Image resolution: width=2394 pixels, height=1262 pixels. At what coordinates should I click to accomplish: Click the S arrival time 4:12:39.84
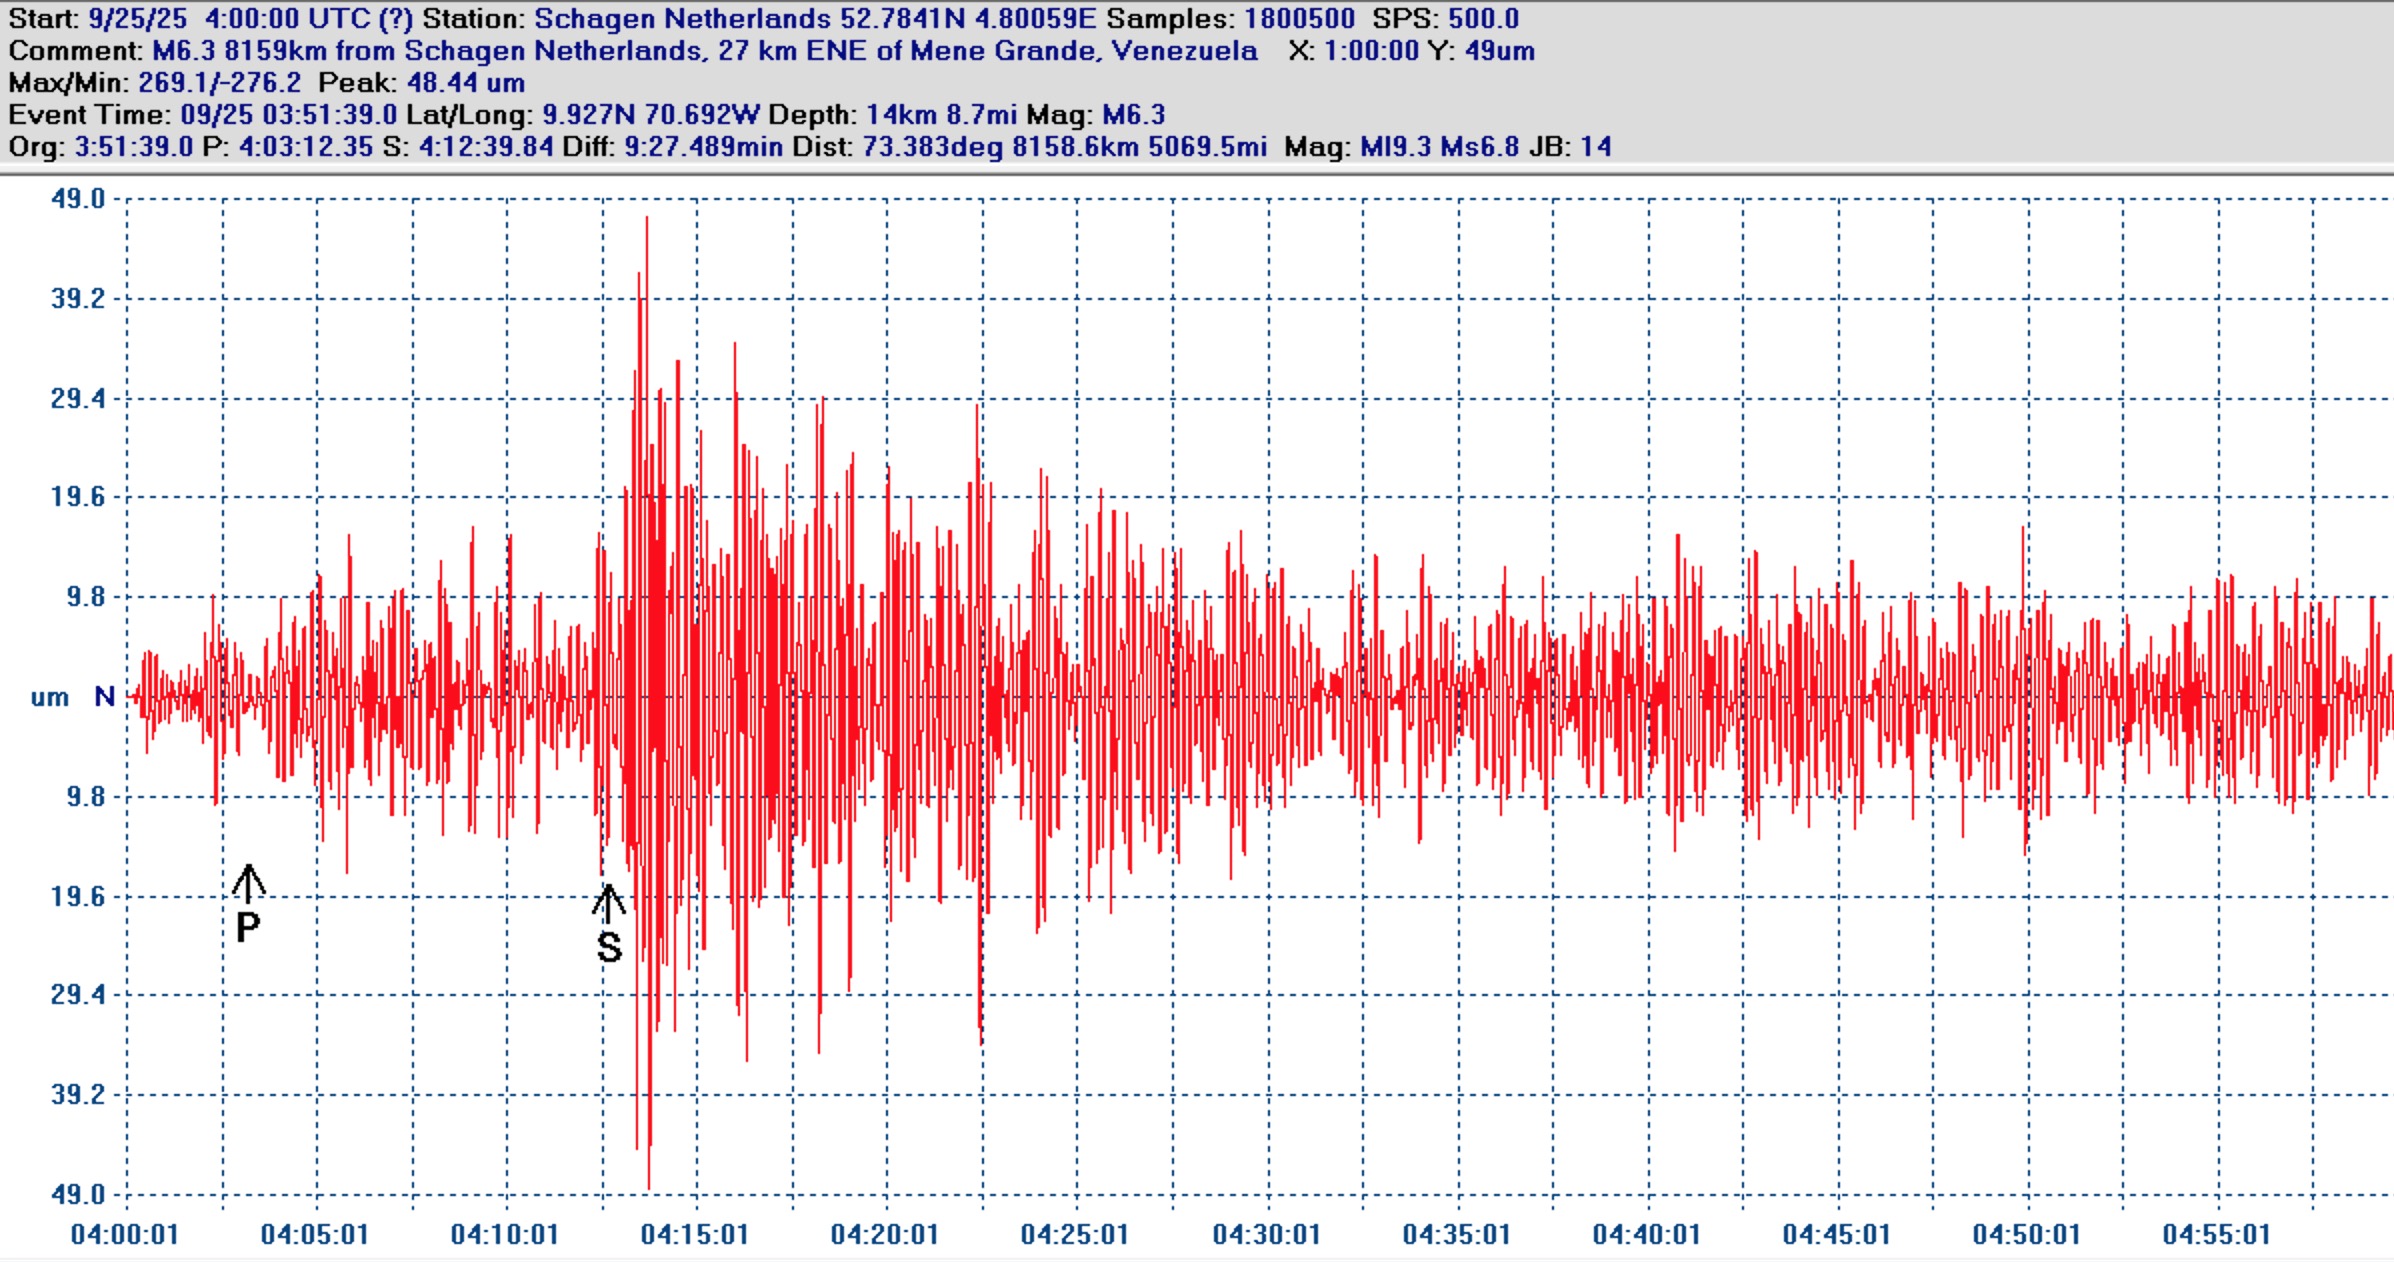[485, 147]
